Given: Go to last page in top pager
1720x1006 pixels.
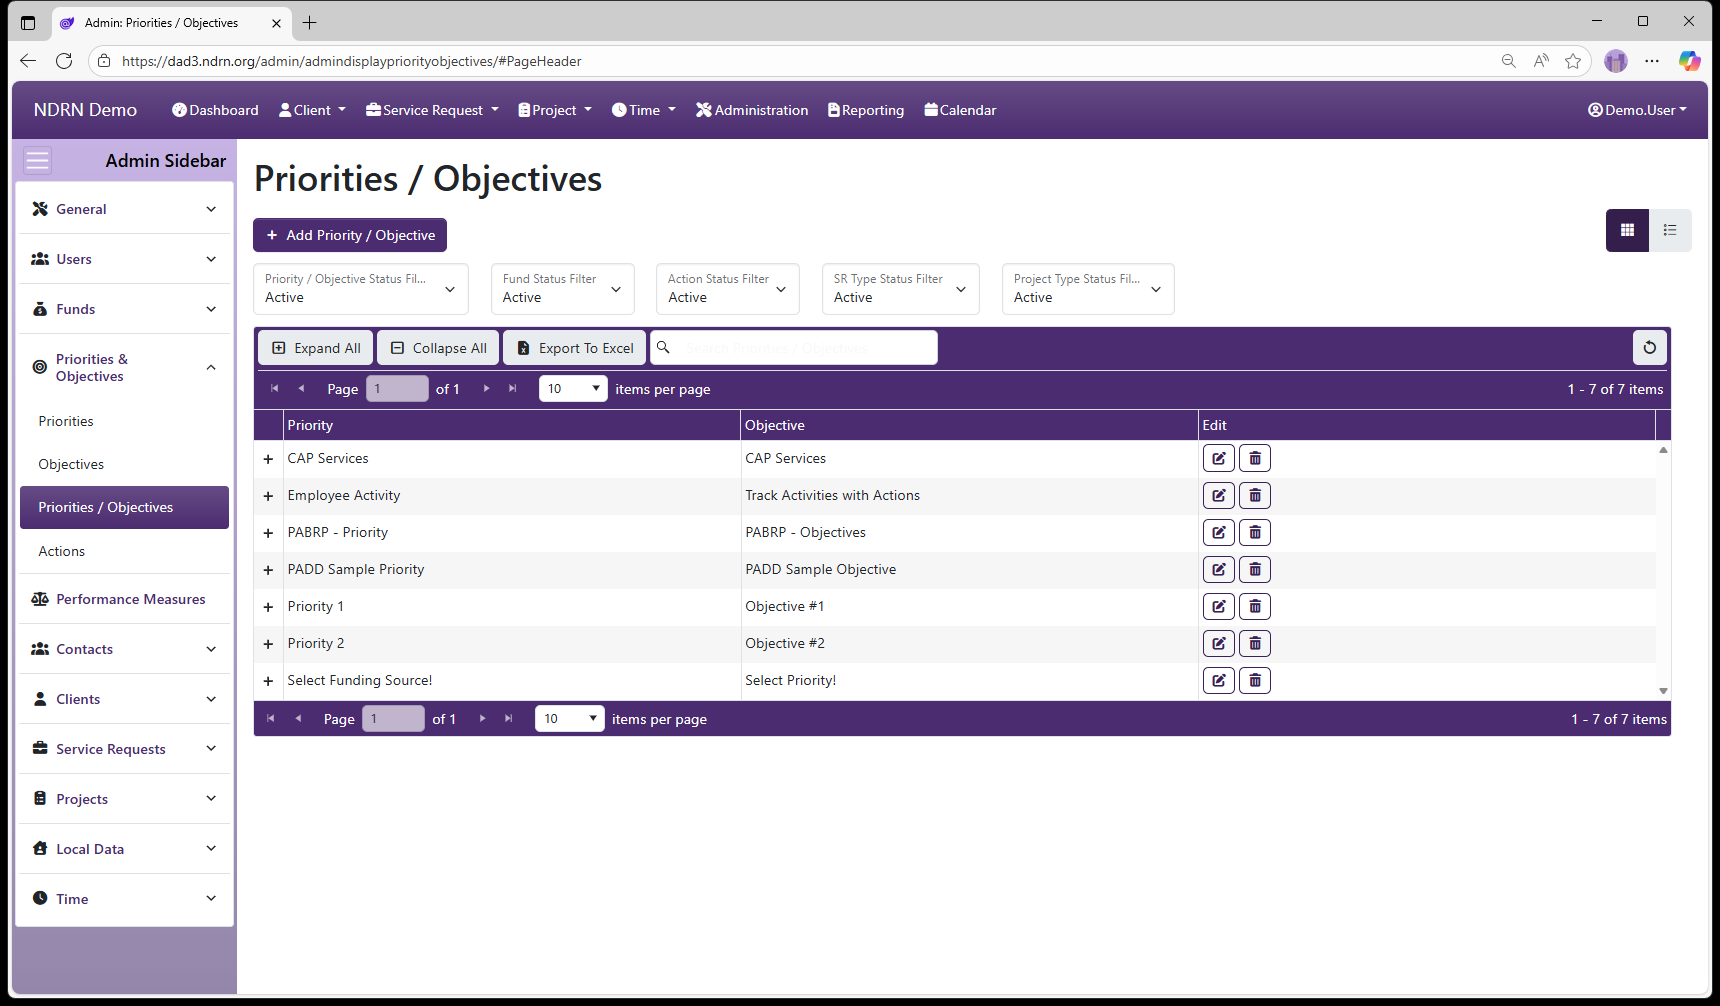Looking at the screenshot, I should (x=512, y=389).
